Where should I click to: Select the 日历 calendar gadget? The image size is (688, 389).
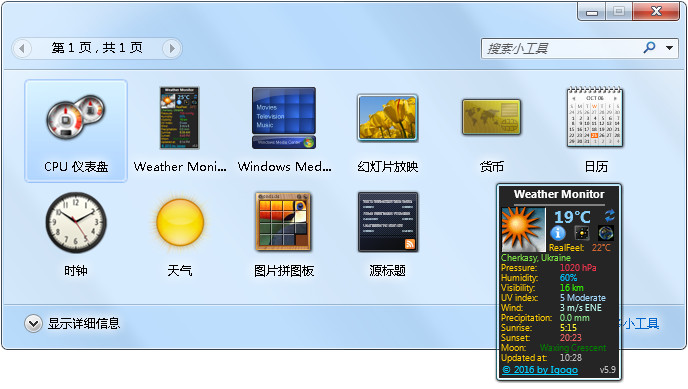(595, 117)
